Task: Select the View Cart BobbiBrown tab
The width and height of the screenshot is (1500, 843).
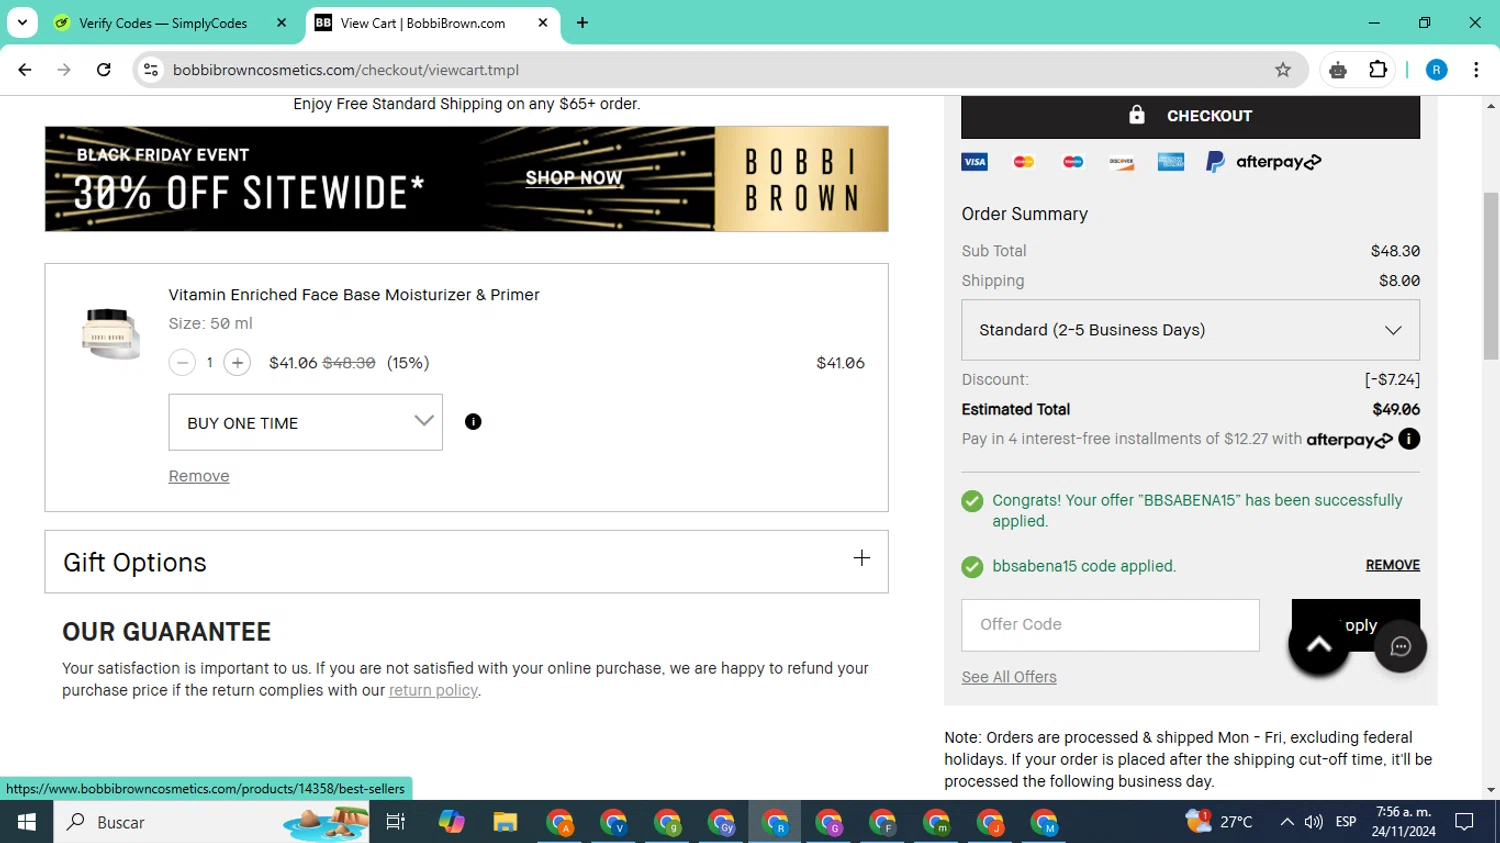Action: pos(423,23)
